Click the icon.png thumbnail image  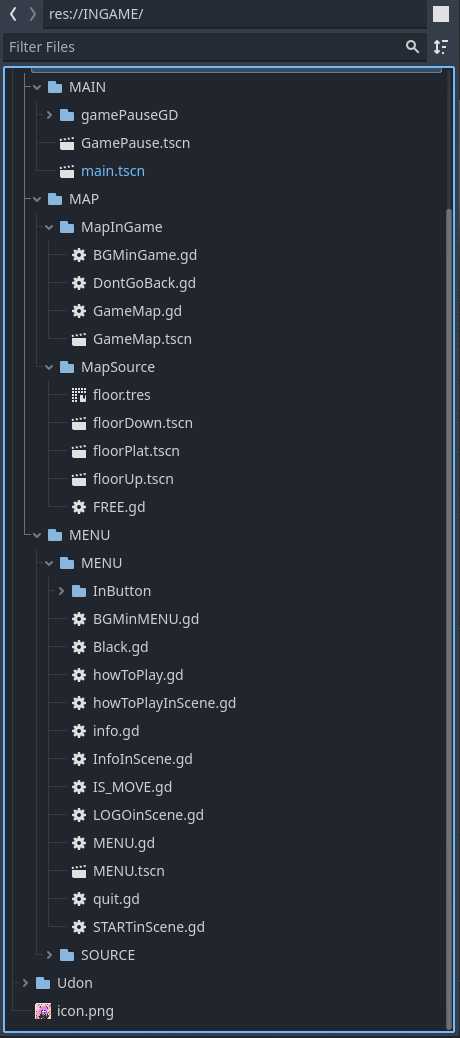[x=43, y=1011]
